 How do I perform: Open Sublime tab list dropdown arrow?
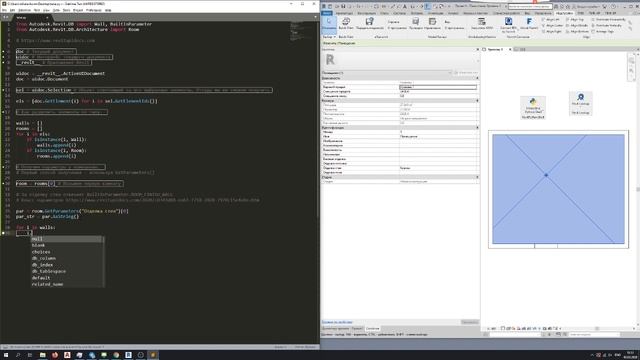[315, 17]
